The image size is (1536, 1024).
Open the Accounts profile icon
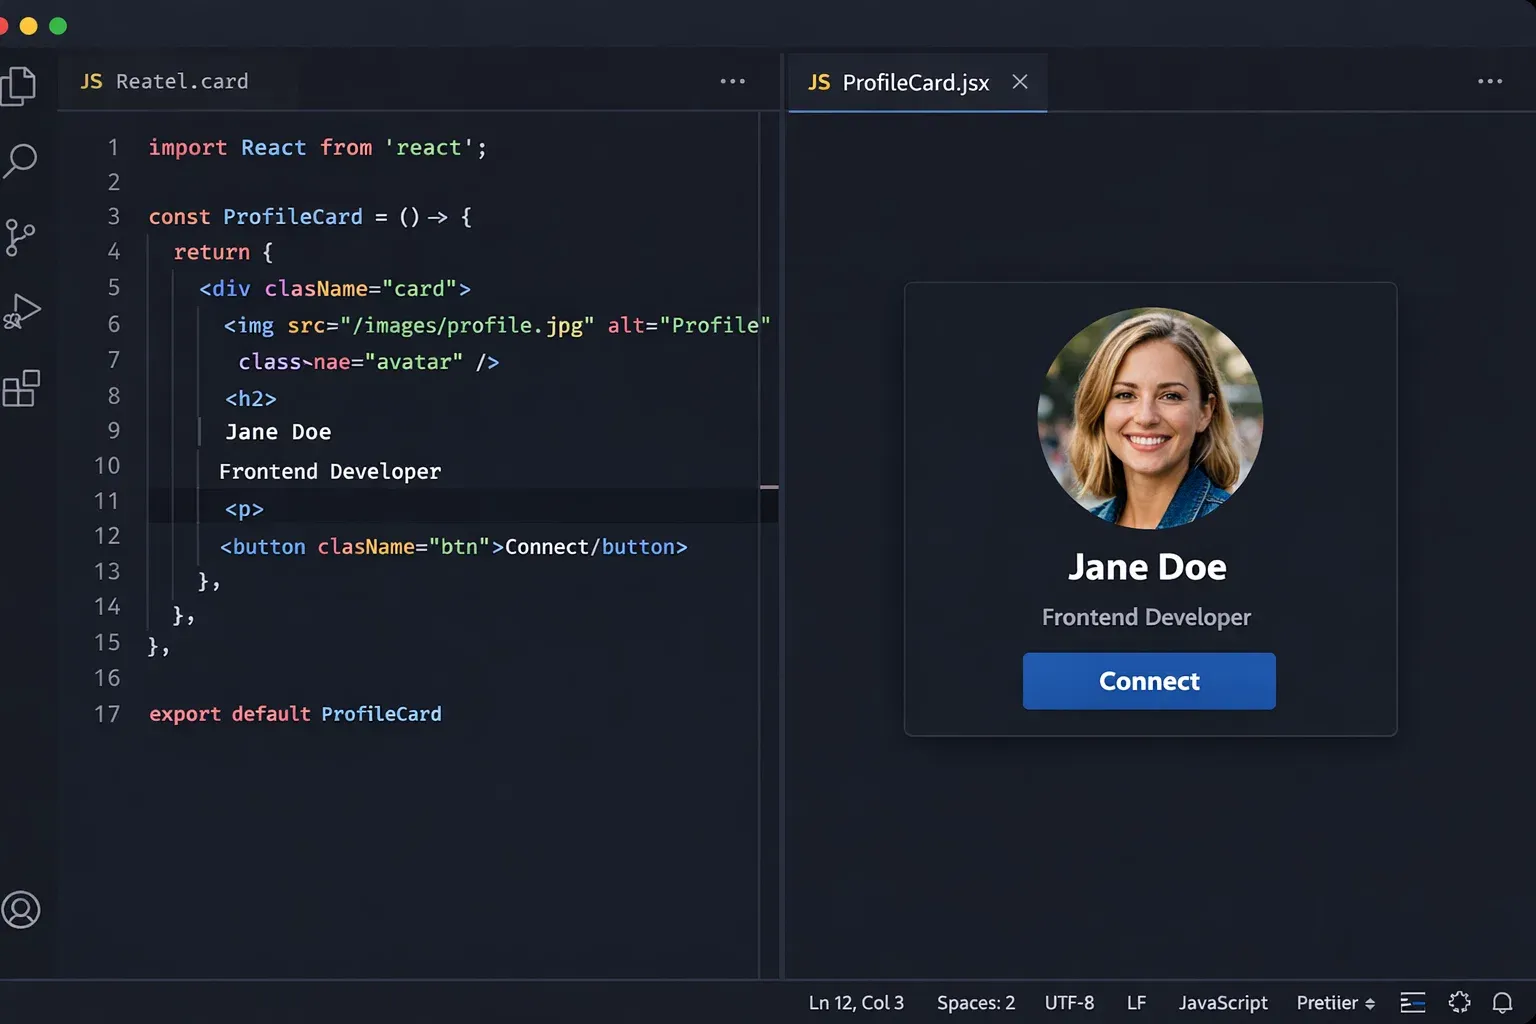(x=21, y=909)
